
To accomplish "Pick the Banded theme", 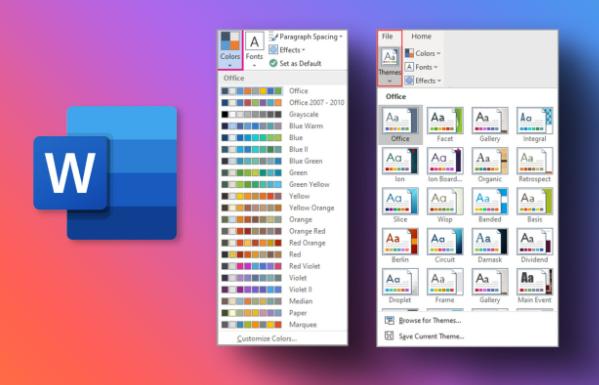I will tap(490, 205).
